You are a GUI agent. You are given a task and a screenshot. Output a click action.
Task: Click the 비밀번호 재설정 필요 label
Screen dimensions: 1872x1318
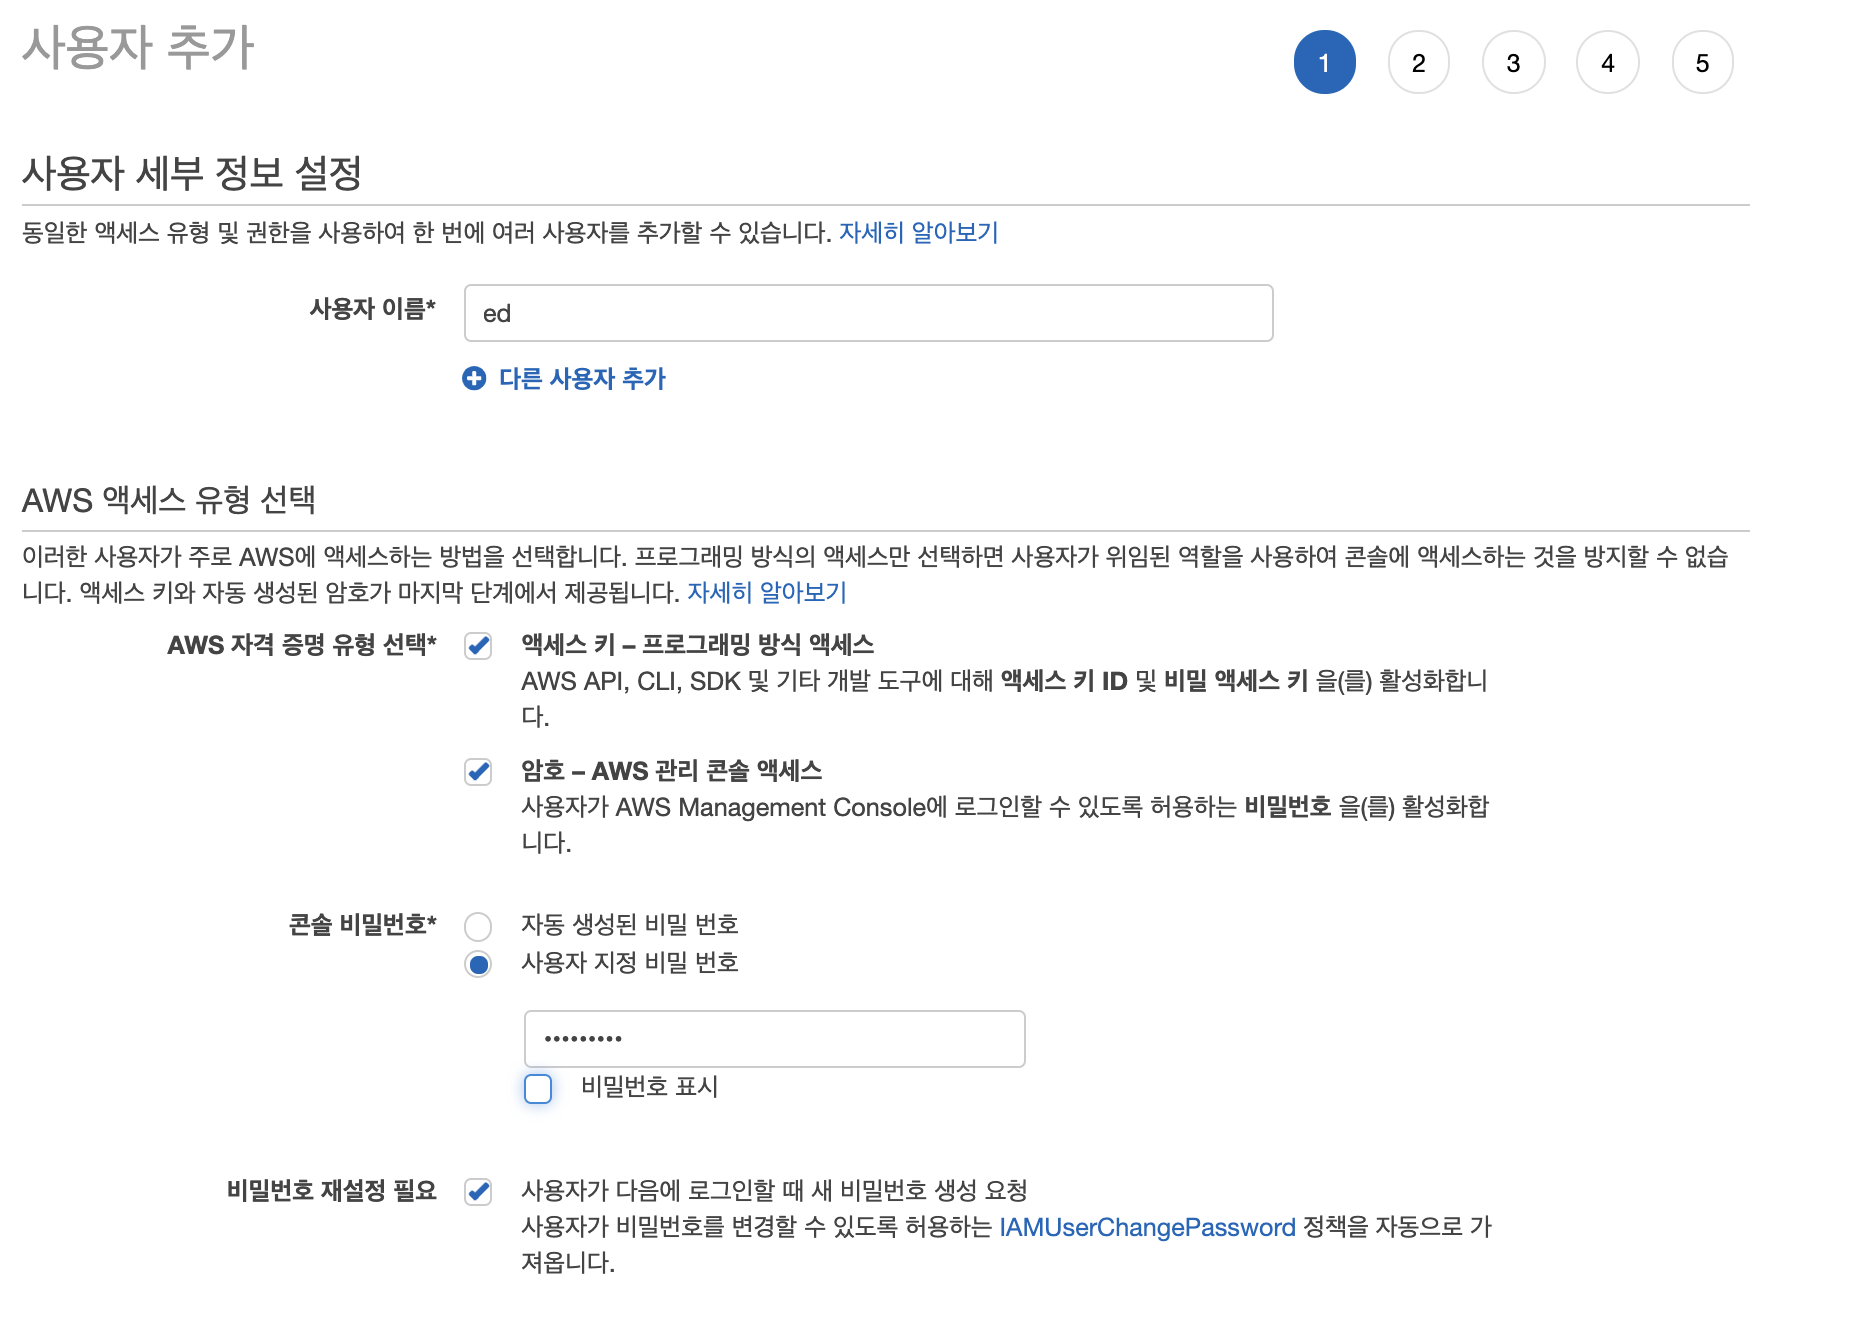332,1190
